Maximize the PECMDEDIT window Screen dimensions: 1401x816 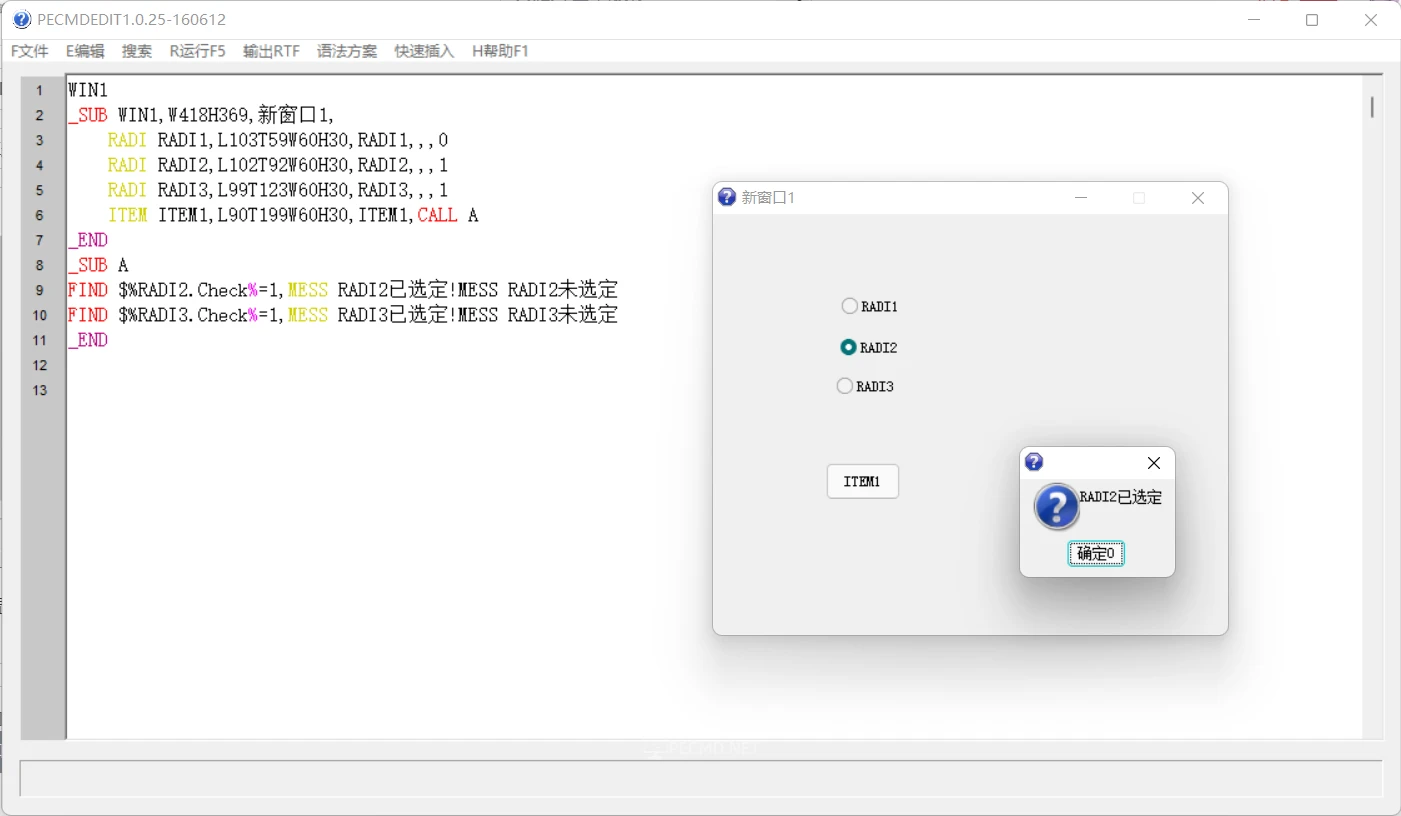click(1312, 20)
